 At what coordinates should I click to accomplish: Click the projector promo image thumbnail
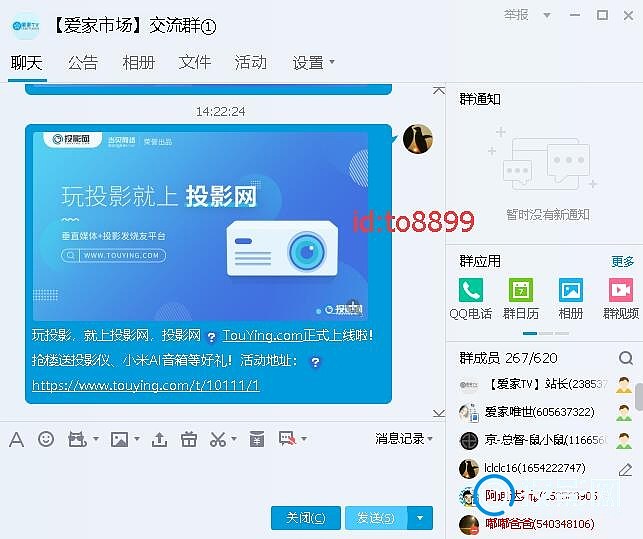click(200, 225)
